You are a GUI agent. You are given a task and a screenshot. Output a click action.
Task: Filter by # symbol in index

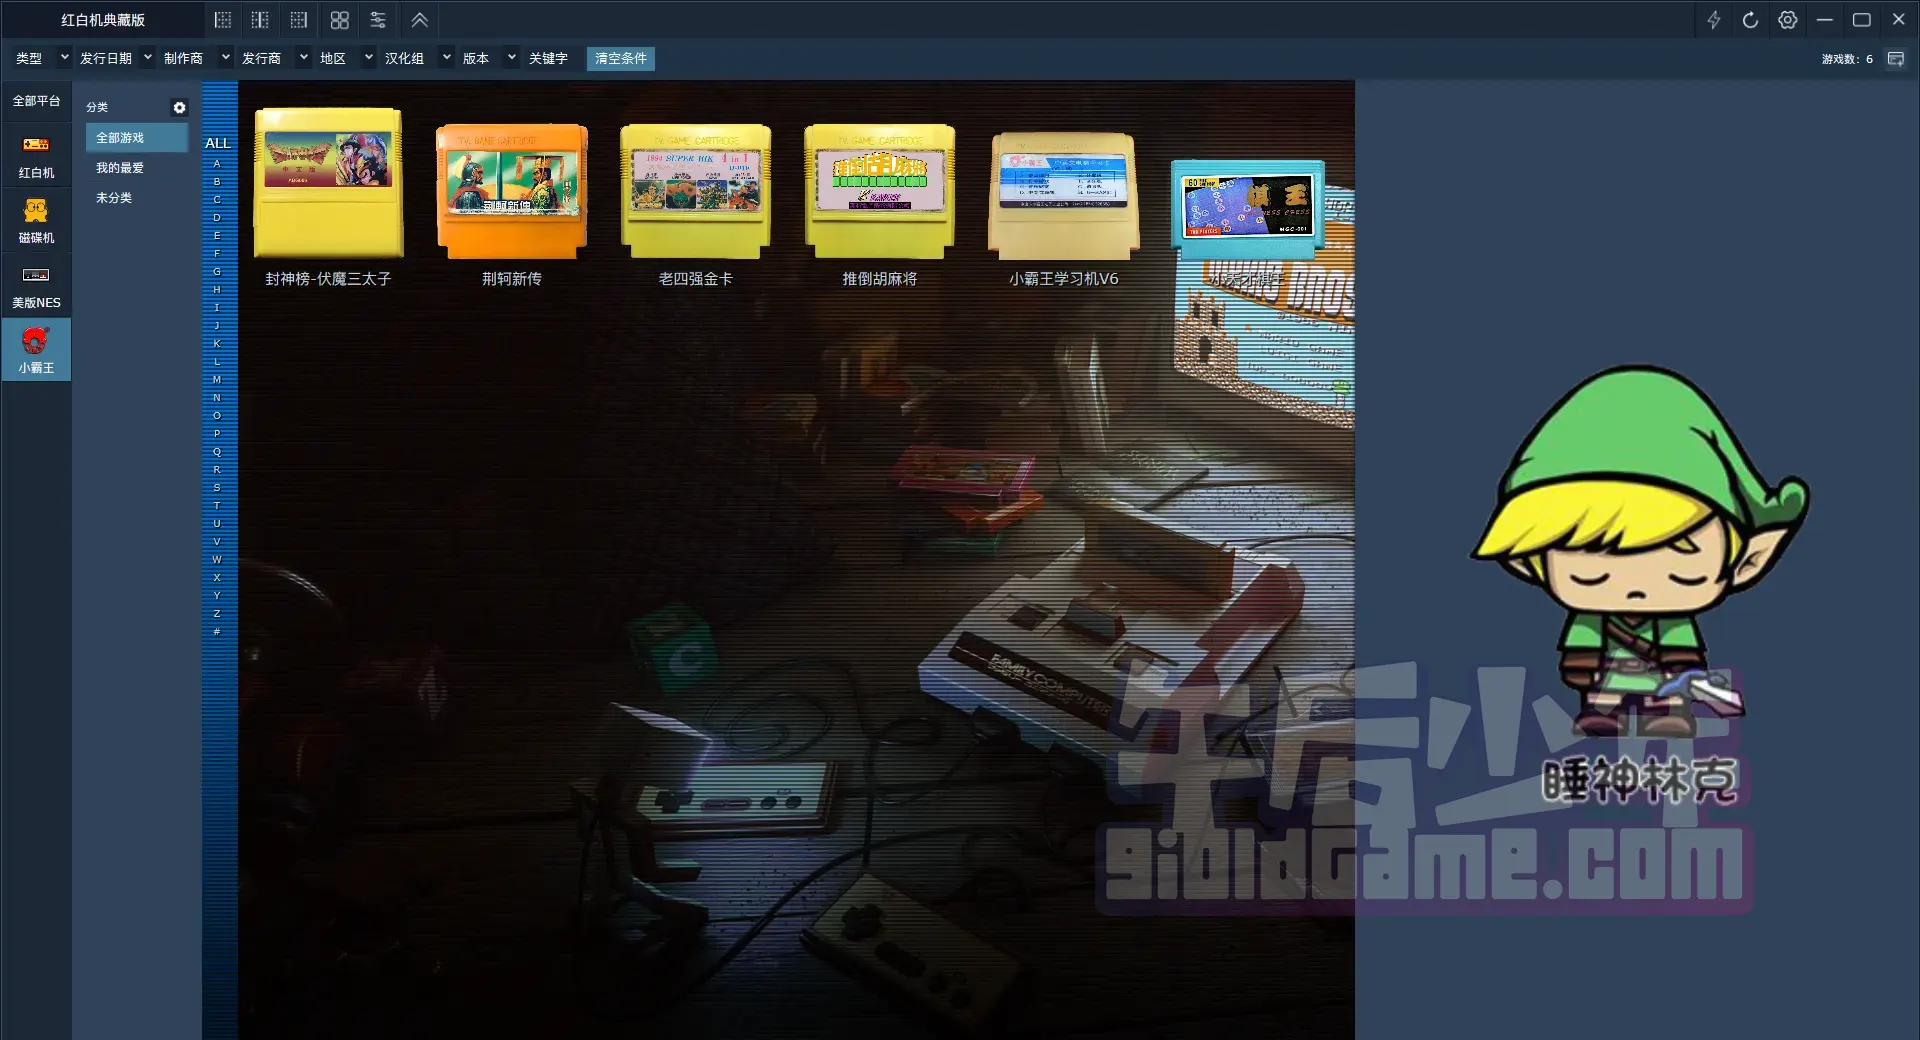click(x=217, y=632)
